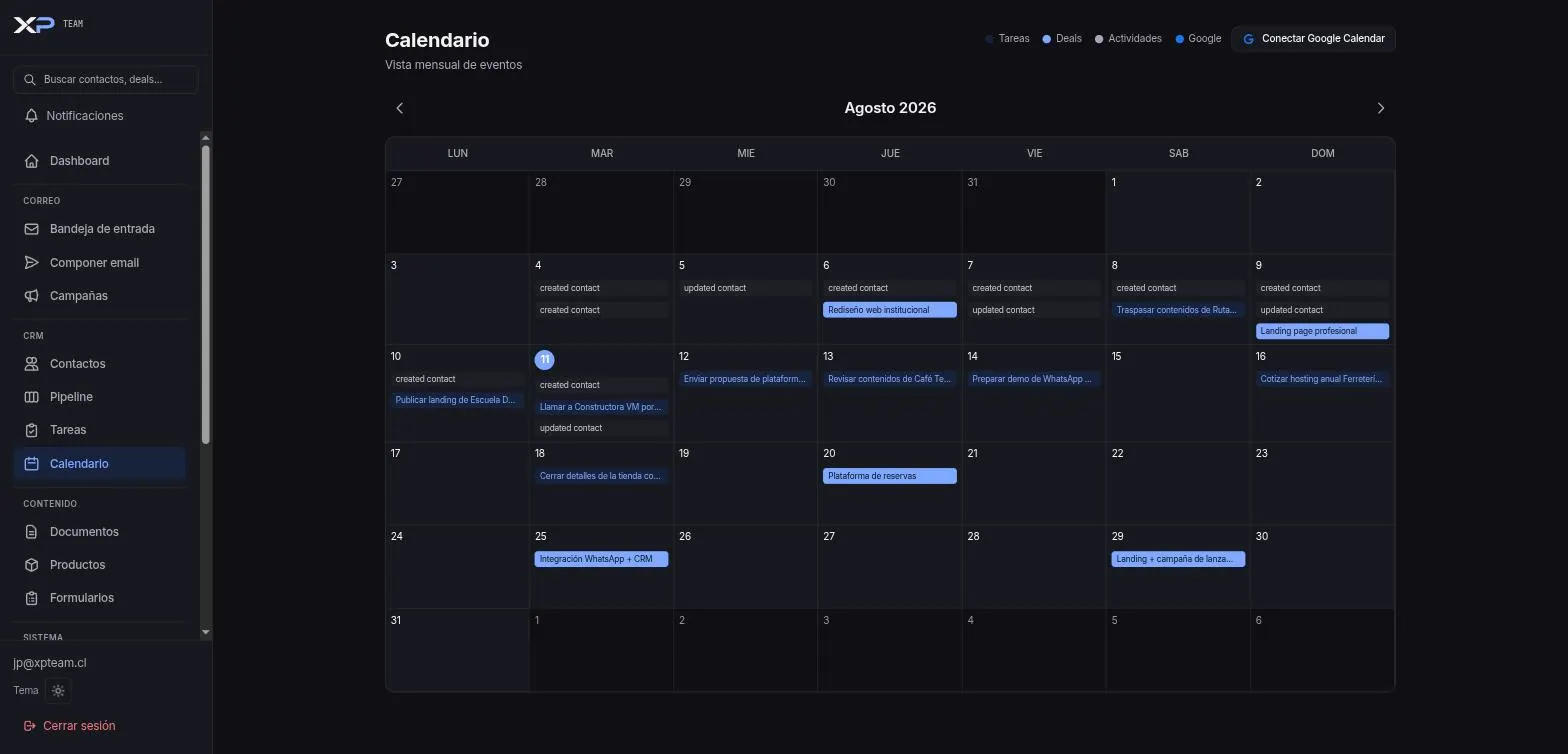This screenshot has width=1568, height=754.
Task: Click the Dashboard home icon
Action: point(32,161)
